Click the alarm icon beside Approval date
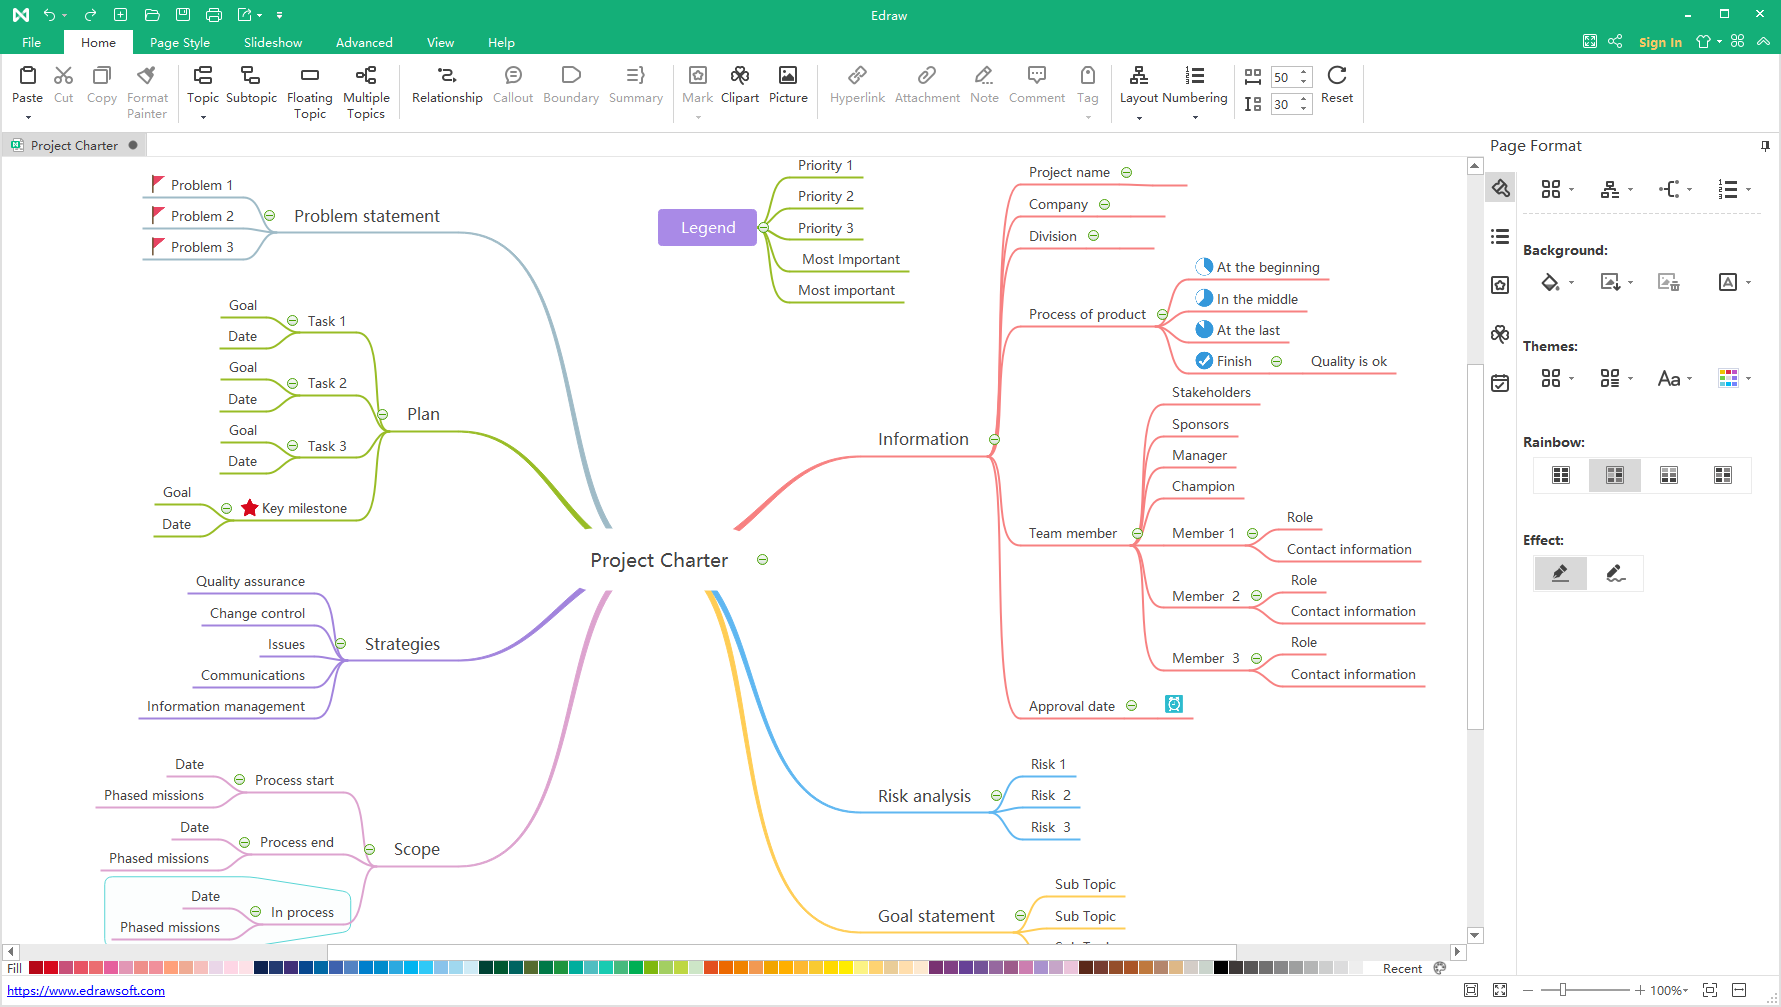Viewport: 1781px width, 1007px height. (x=1174, y=705)
